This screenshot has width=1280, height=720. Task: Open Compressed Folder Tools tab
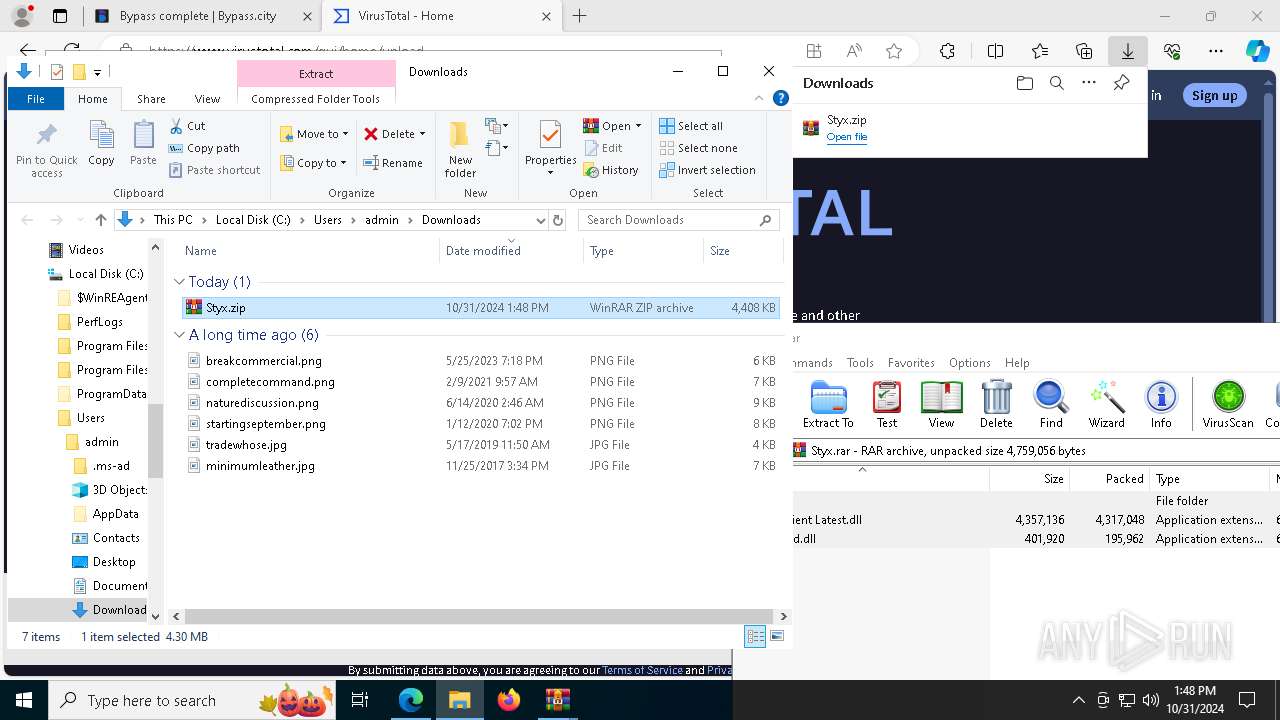pos(316,99)
